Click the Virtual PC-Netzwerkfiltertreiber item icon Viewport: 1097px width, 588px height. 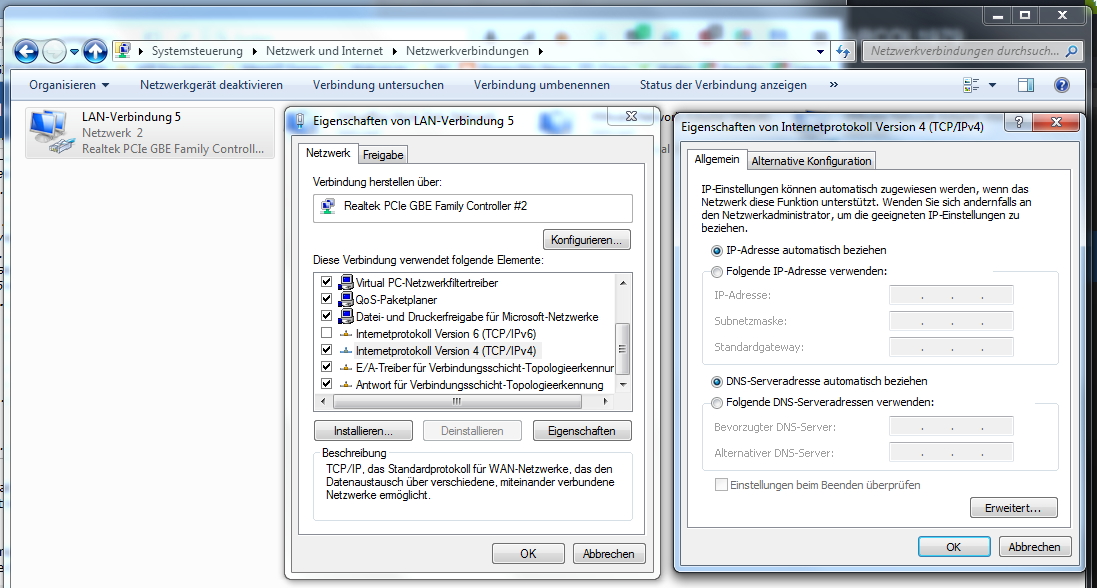pos(346,282)
